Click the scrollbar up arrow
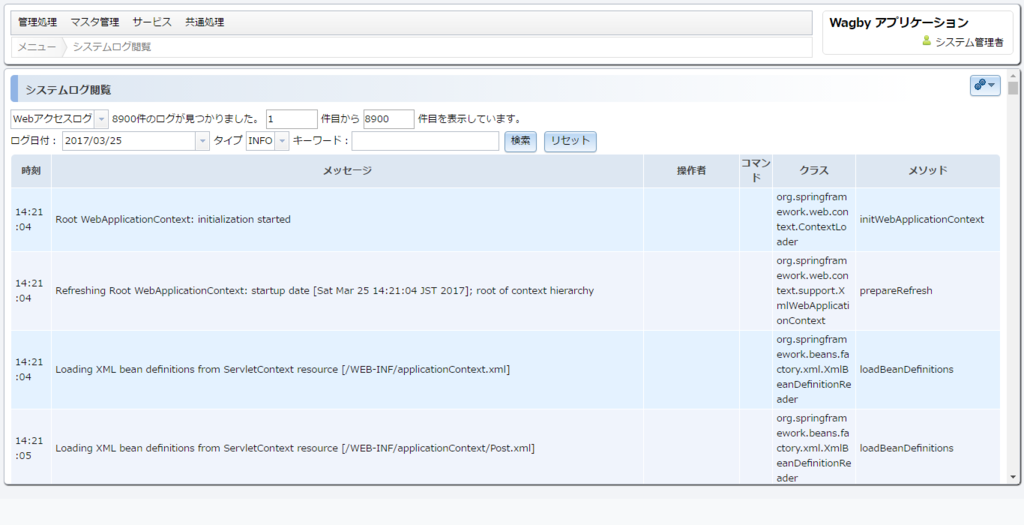Screen dimensions: 1024x525 point(1013,74)
